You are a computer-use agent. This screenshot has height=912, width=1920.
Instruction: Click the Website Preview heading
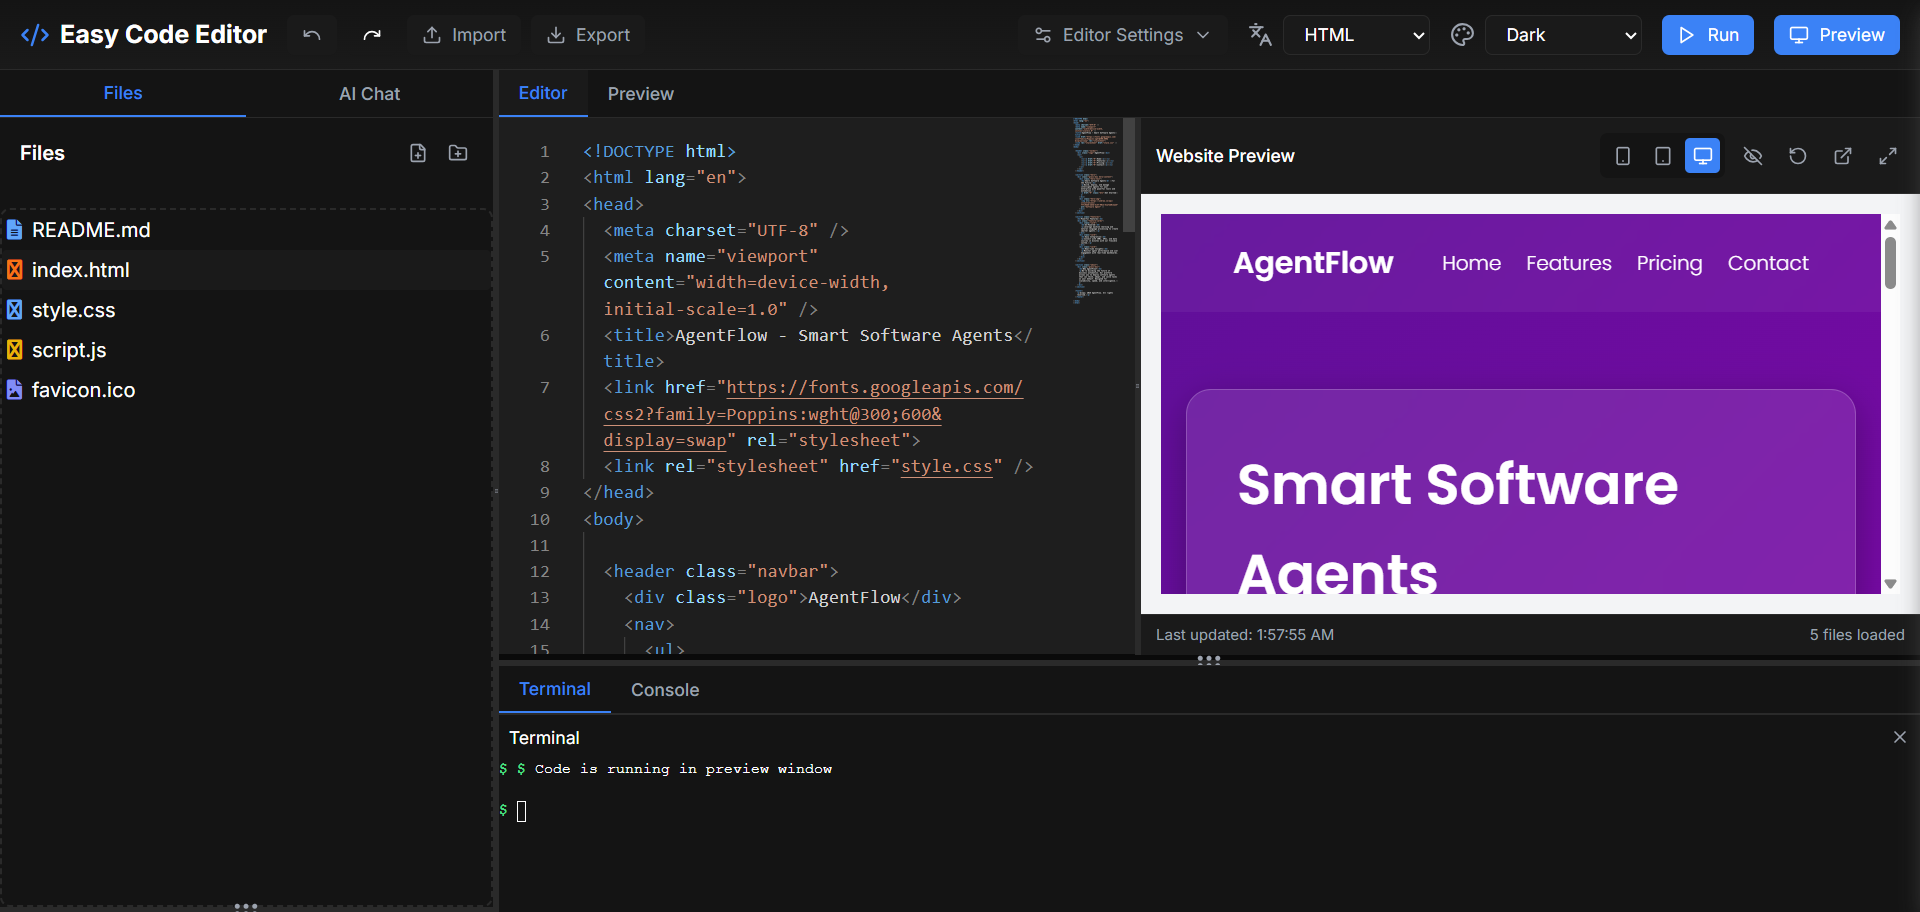pyautogui.click(x=1225, y=156)
